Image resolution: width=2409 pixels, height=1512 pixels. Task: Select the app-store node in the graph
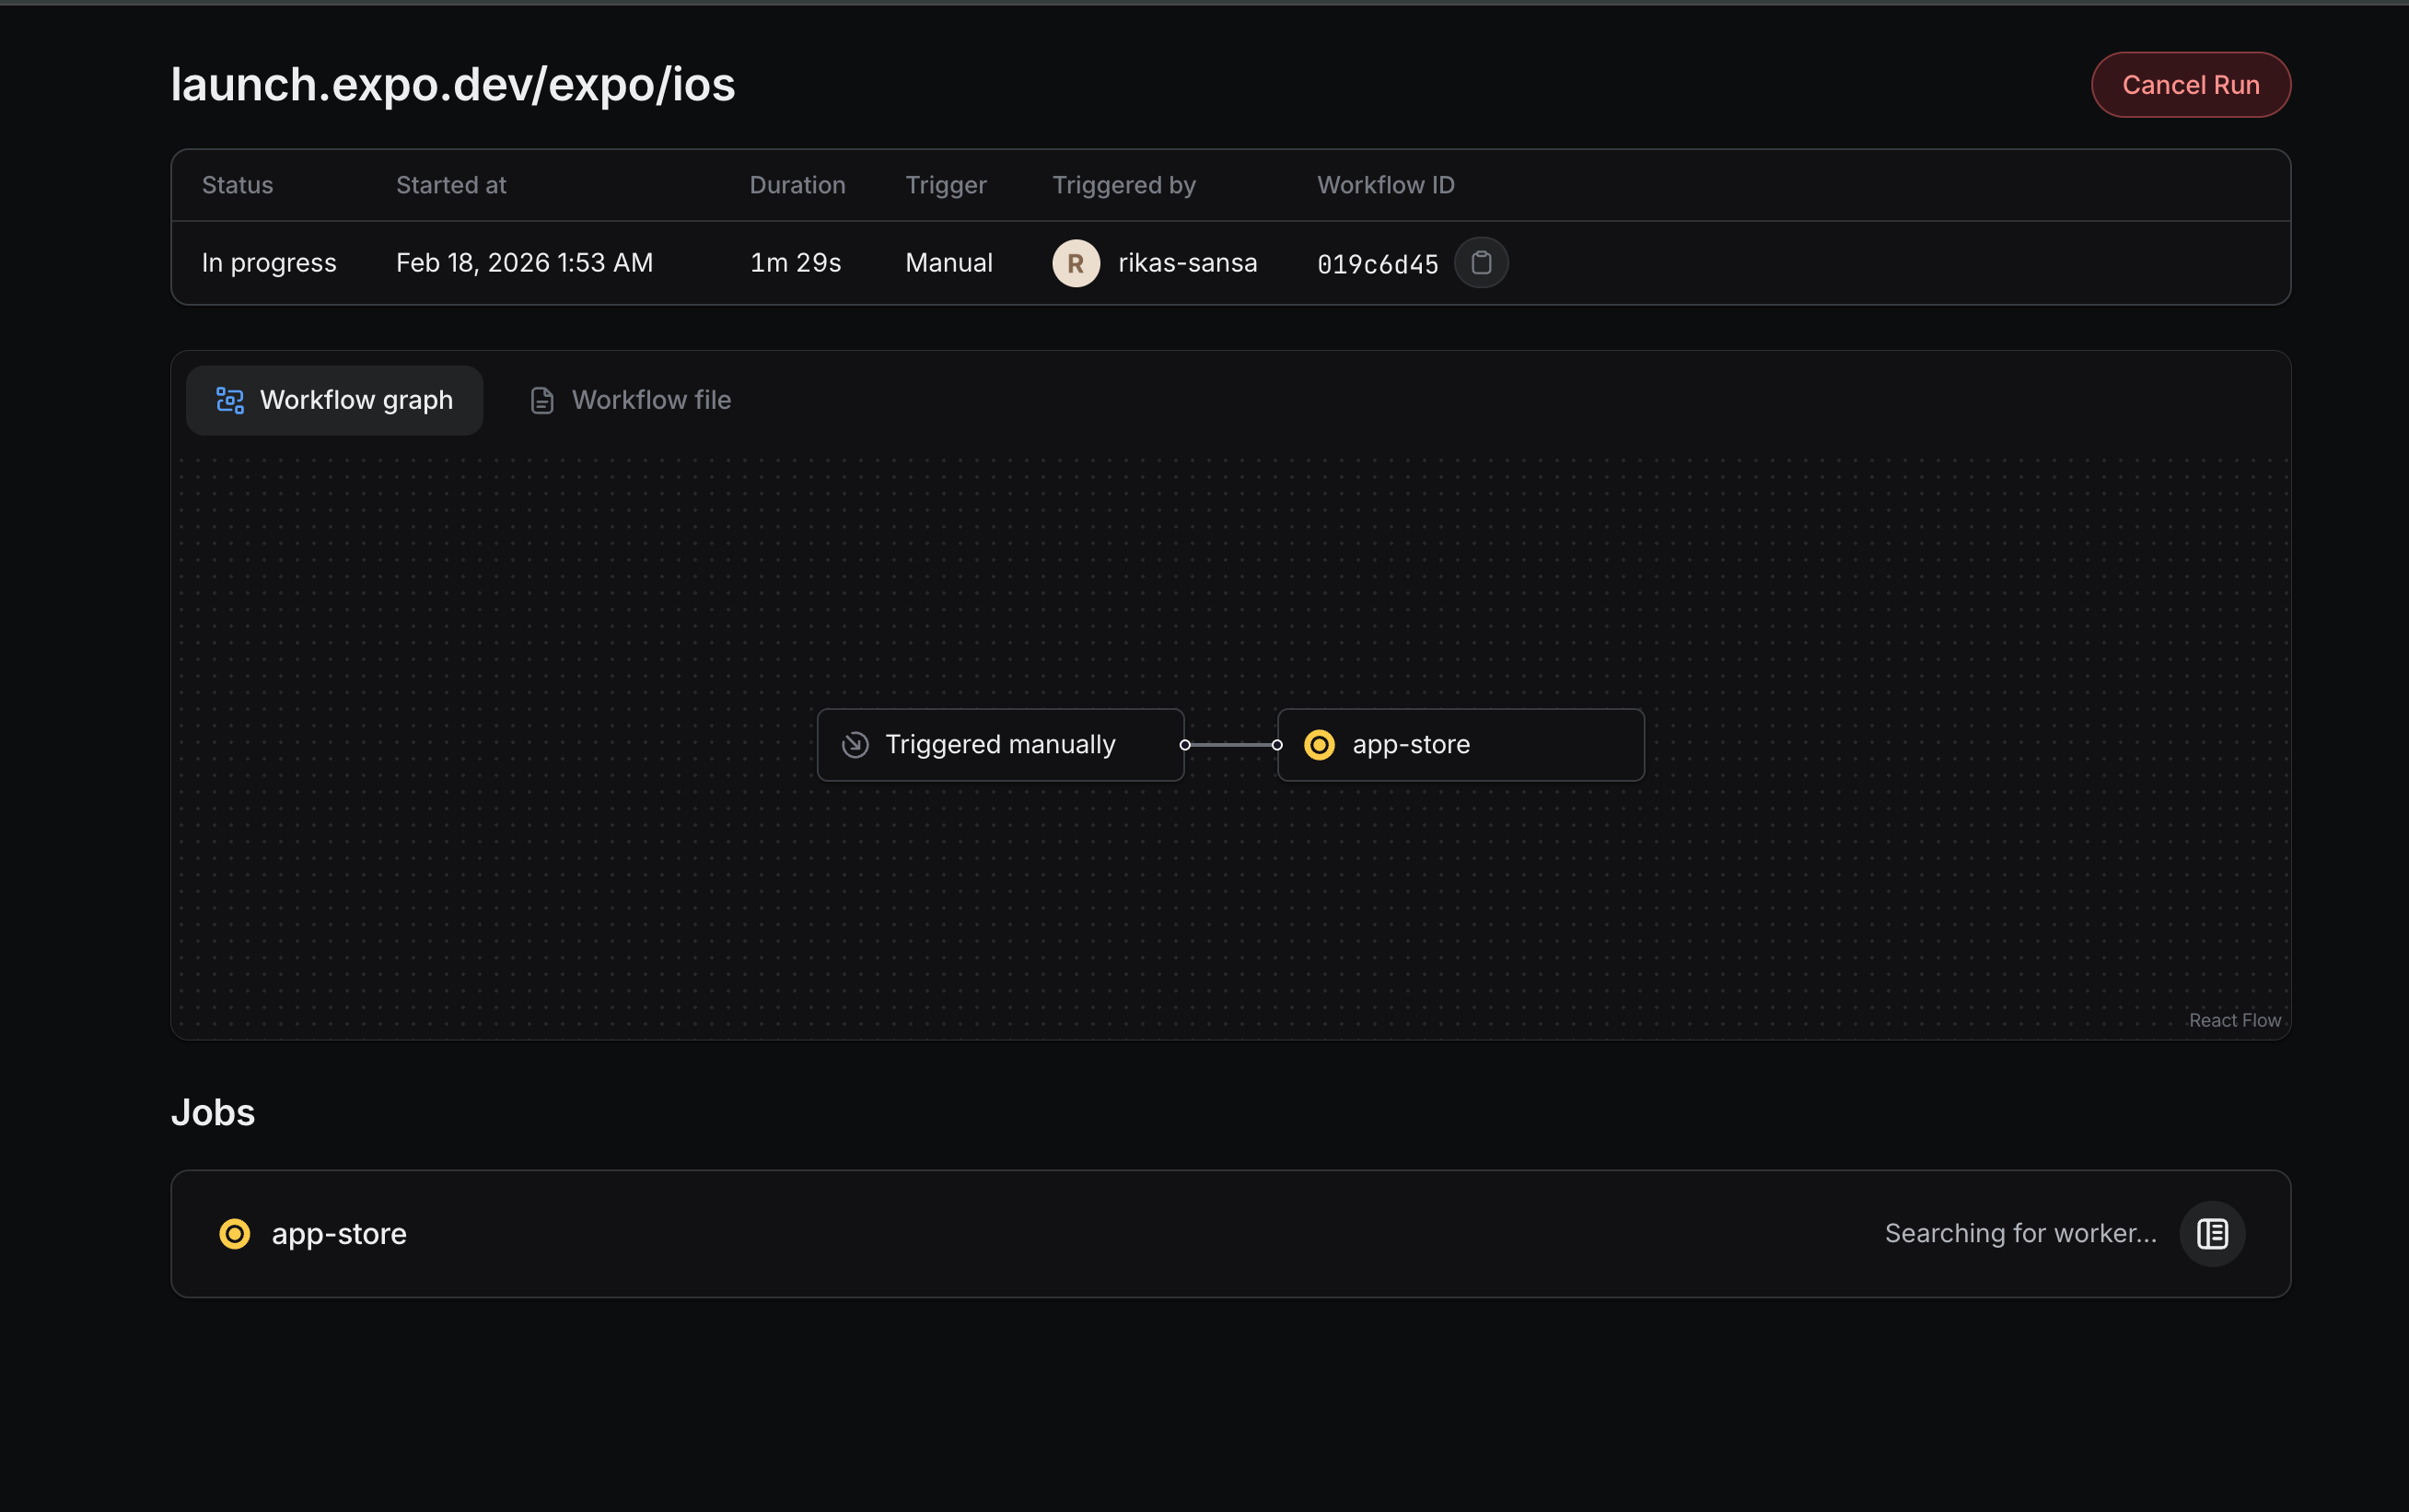1459,744
